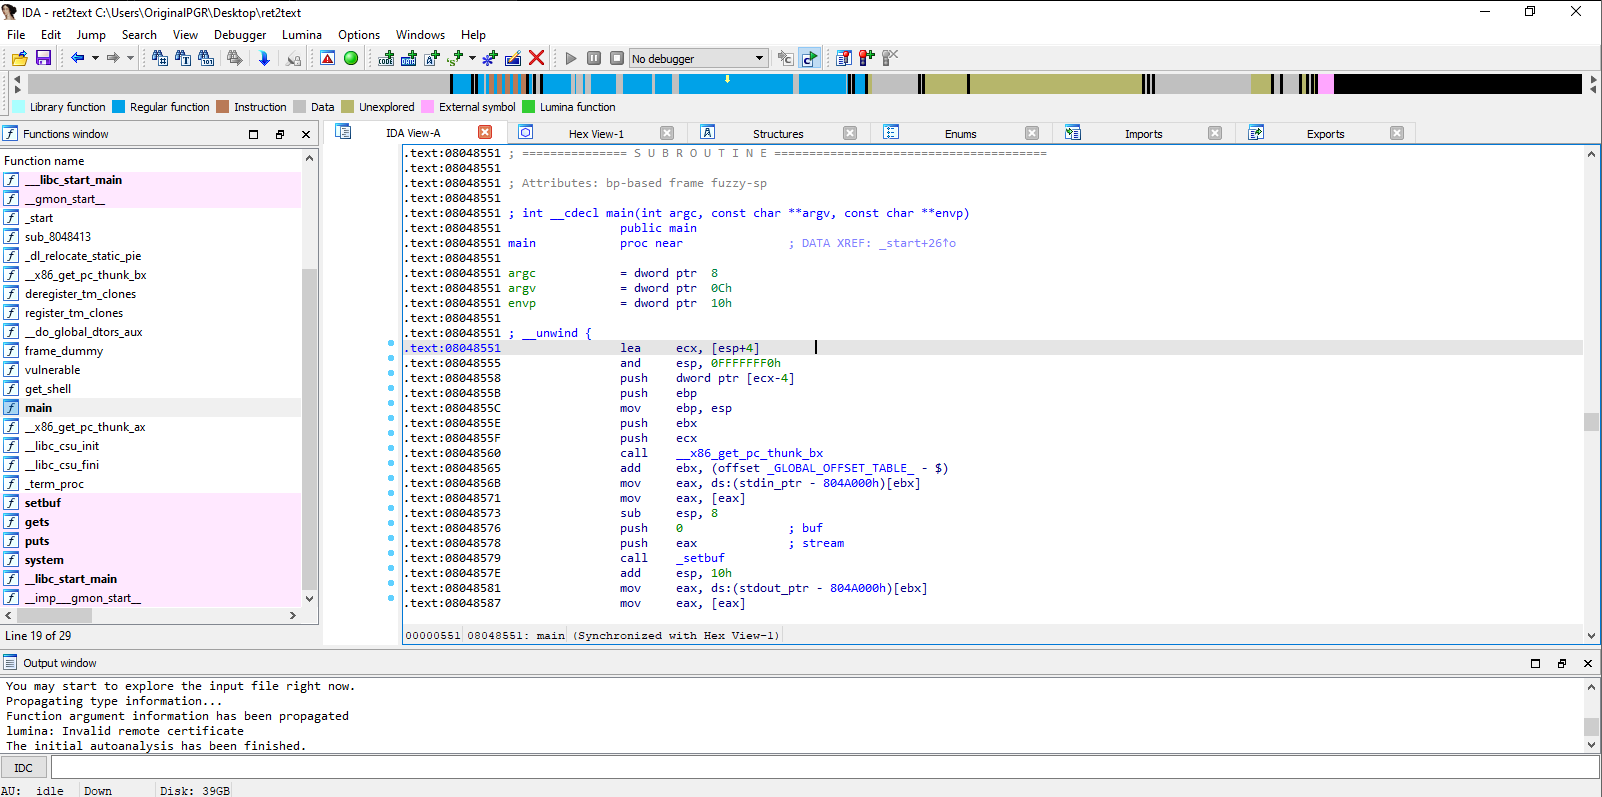This screenshot has height=797, width=1602.
Task: Open the forward-arrow history dropdown
Action: (130, 58)
